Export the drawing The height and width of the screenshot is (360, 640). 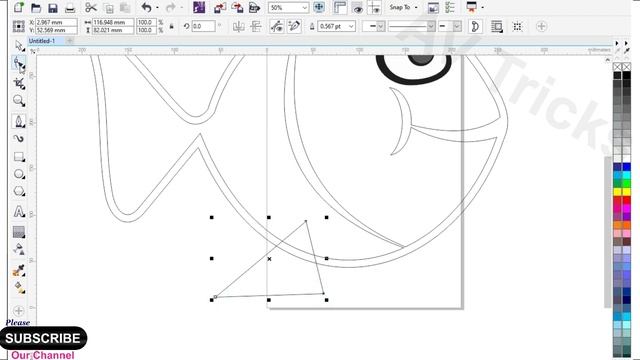tap(237, 7)
